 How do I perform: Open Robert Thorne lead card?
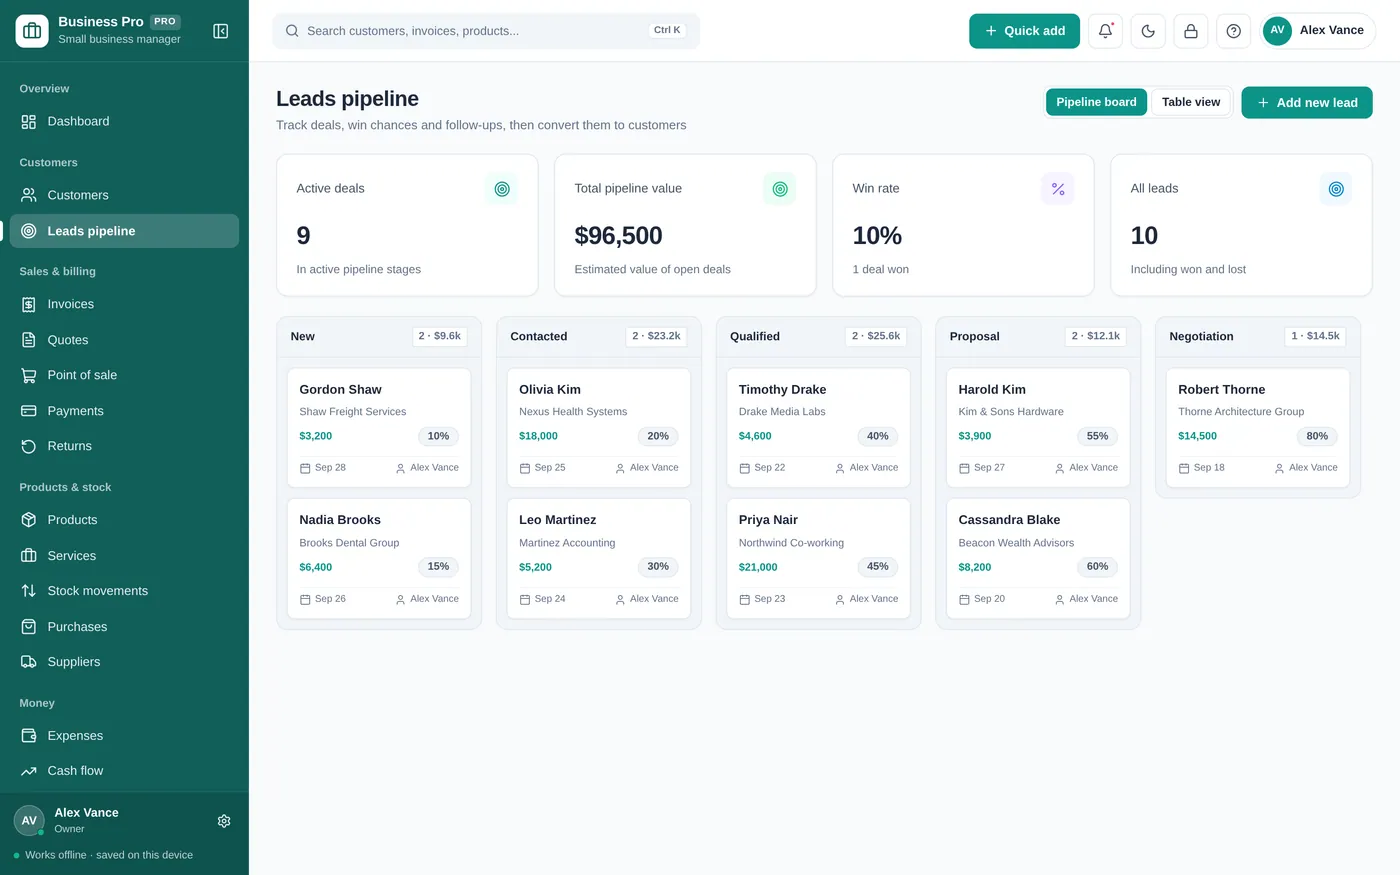coord(1258,428)
